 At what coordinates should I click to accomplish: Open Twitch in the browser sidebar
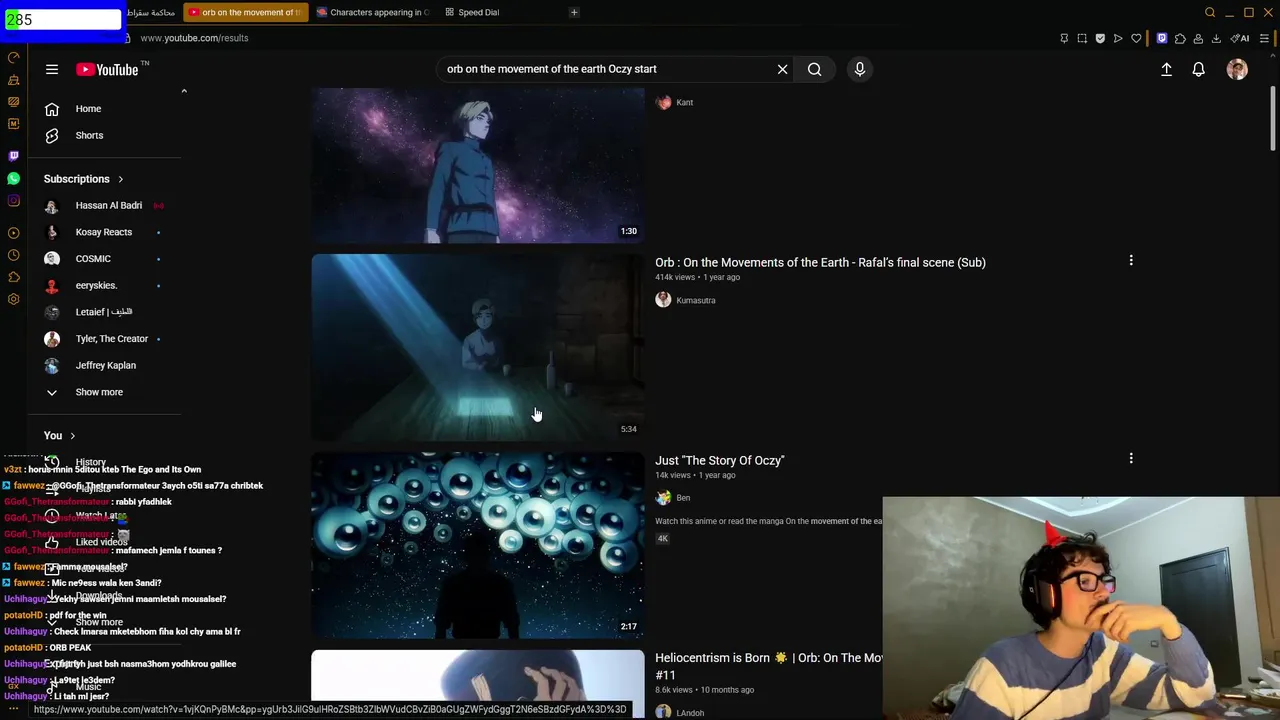(x=13, y=156)
